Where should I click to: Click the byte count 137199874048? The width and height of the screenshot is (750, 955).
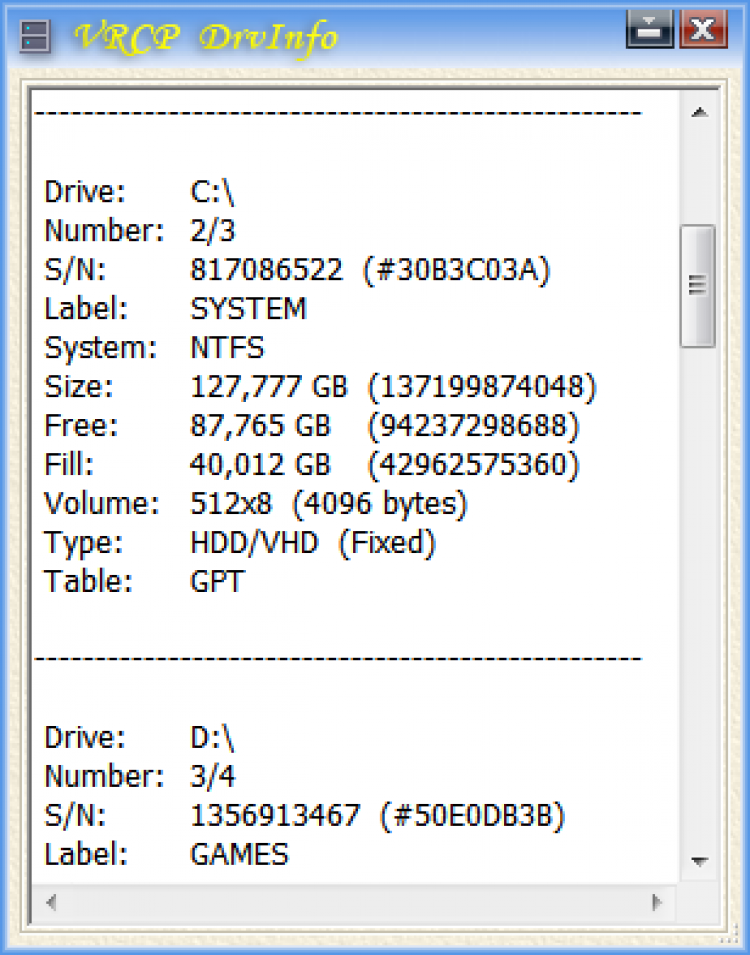[482, 387]
